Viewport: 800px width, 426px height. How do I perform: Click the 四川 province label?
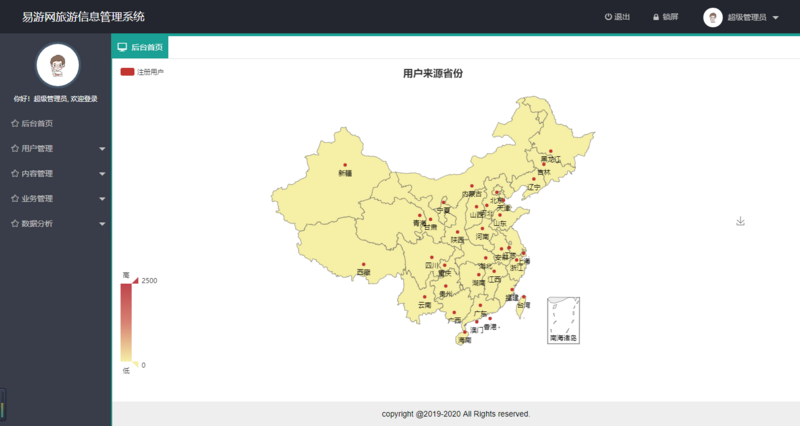tap(433, 265)
